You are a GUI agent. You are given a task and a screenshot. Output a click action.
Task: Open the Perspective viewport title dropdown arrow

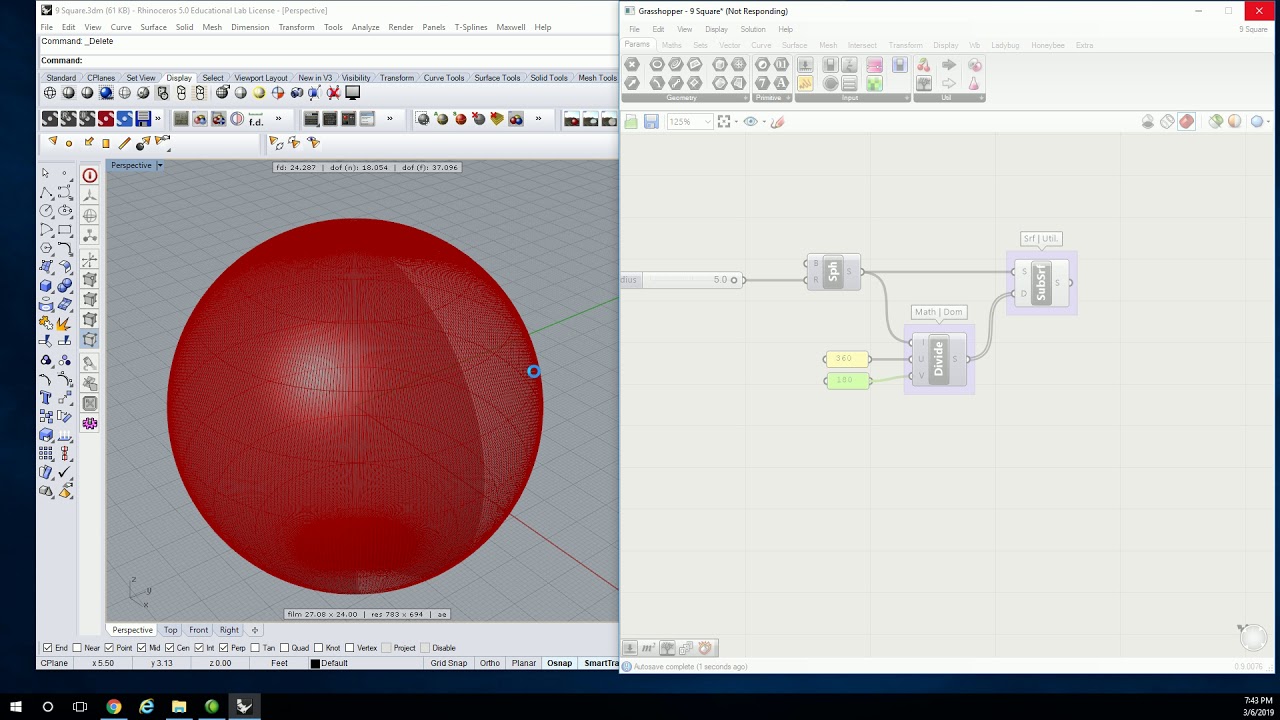click(159, 165)
